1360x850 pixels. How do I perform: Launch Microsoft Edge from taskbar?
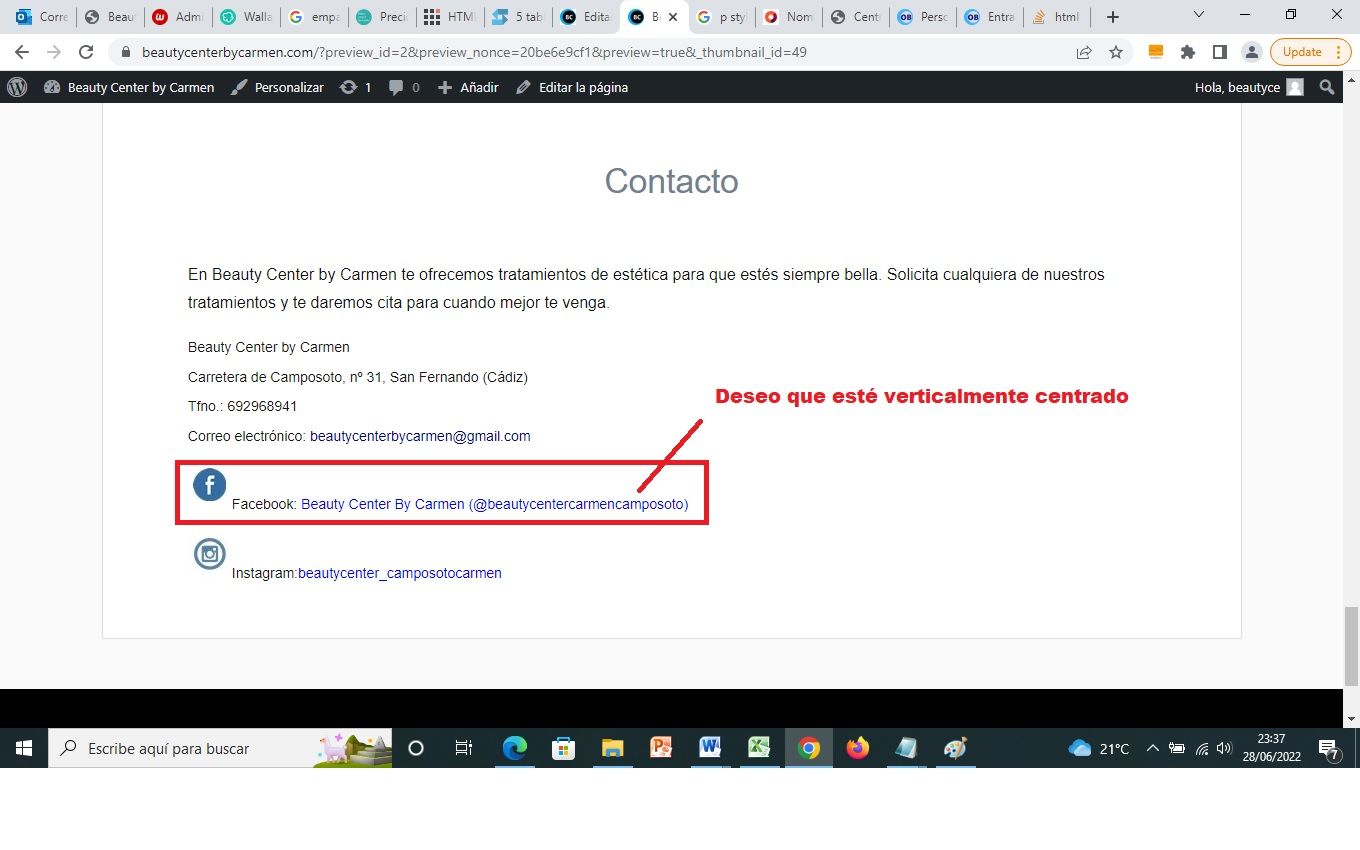(514, 748)
